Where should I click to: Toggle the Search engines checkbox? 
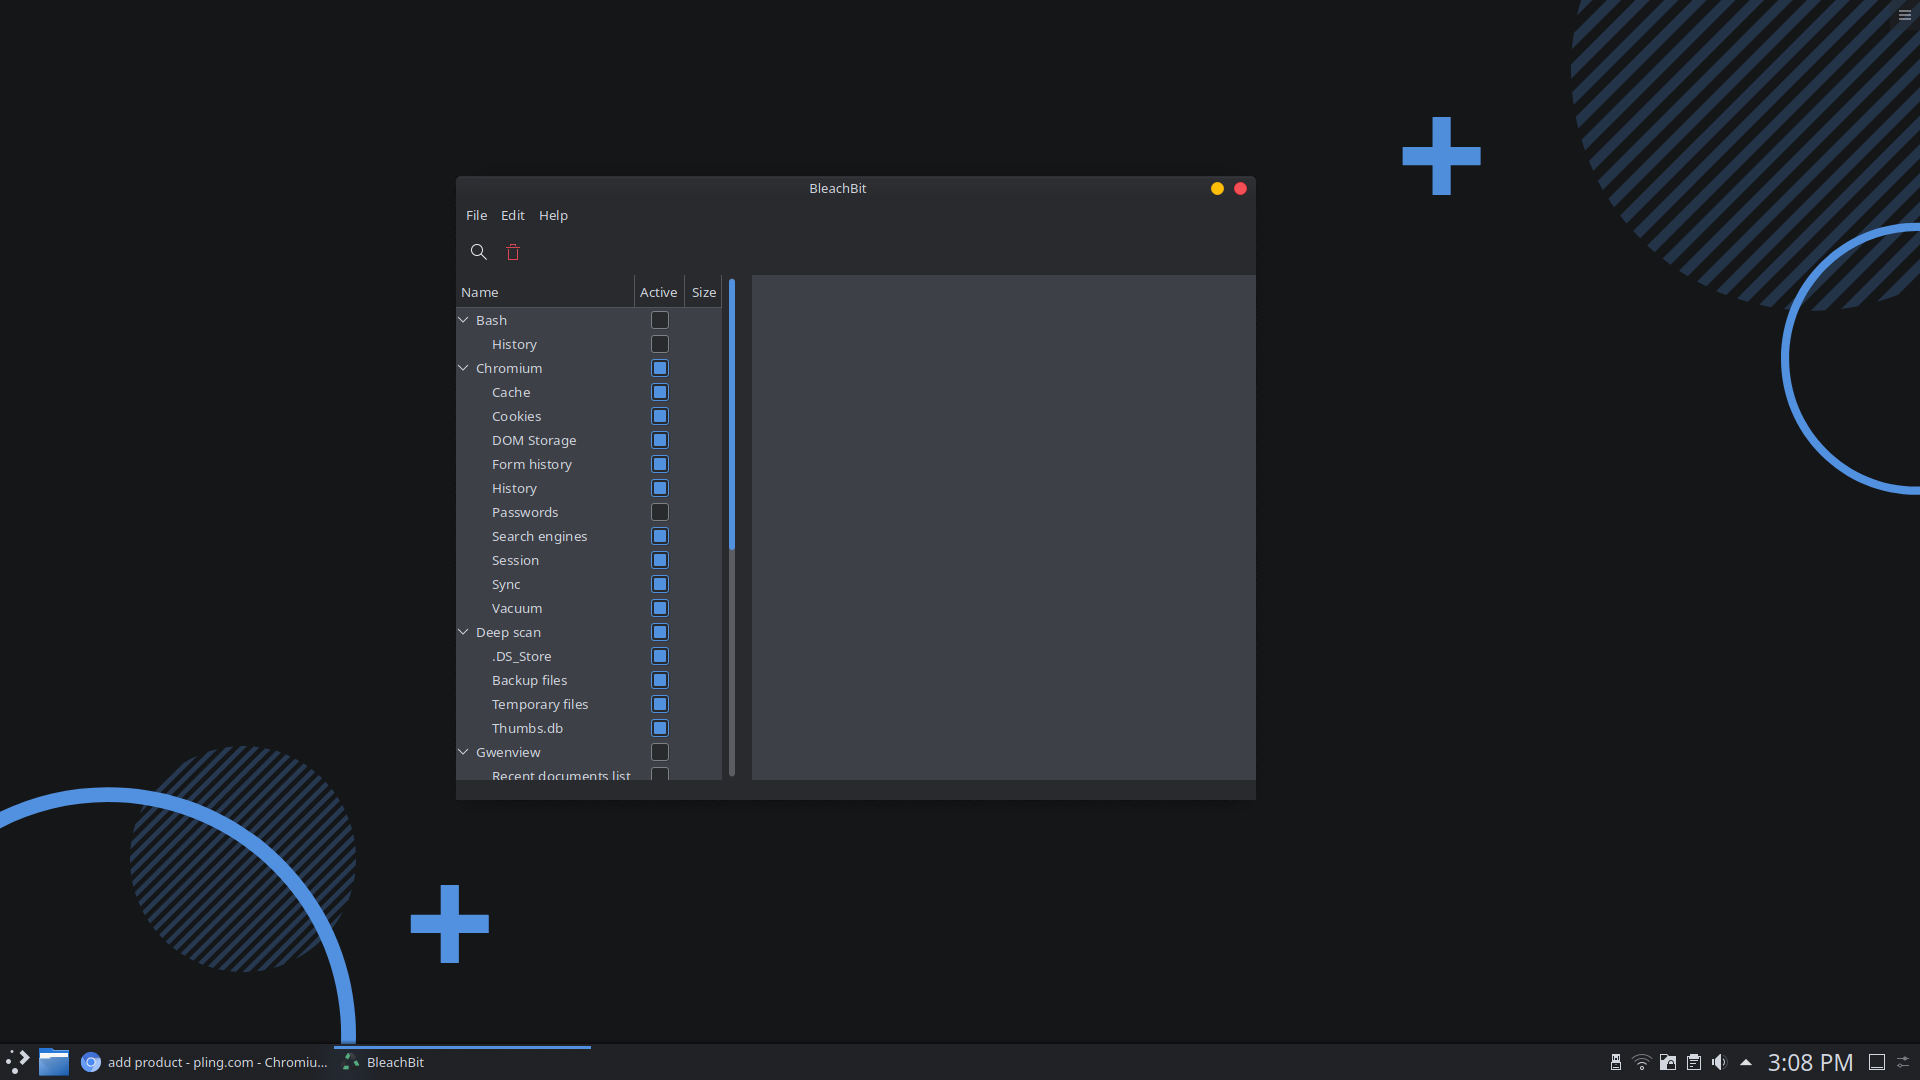[660, 536]
